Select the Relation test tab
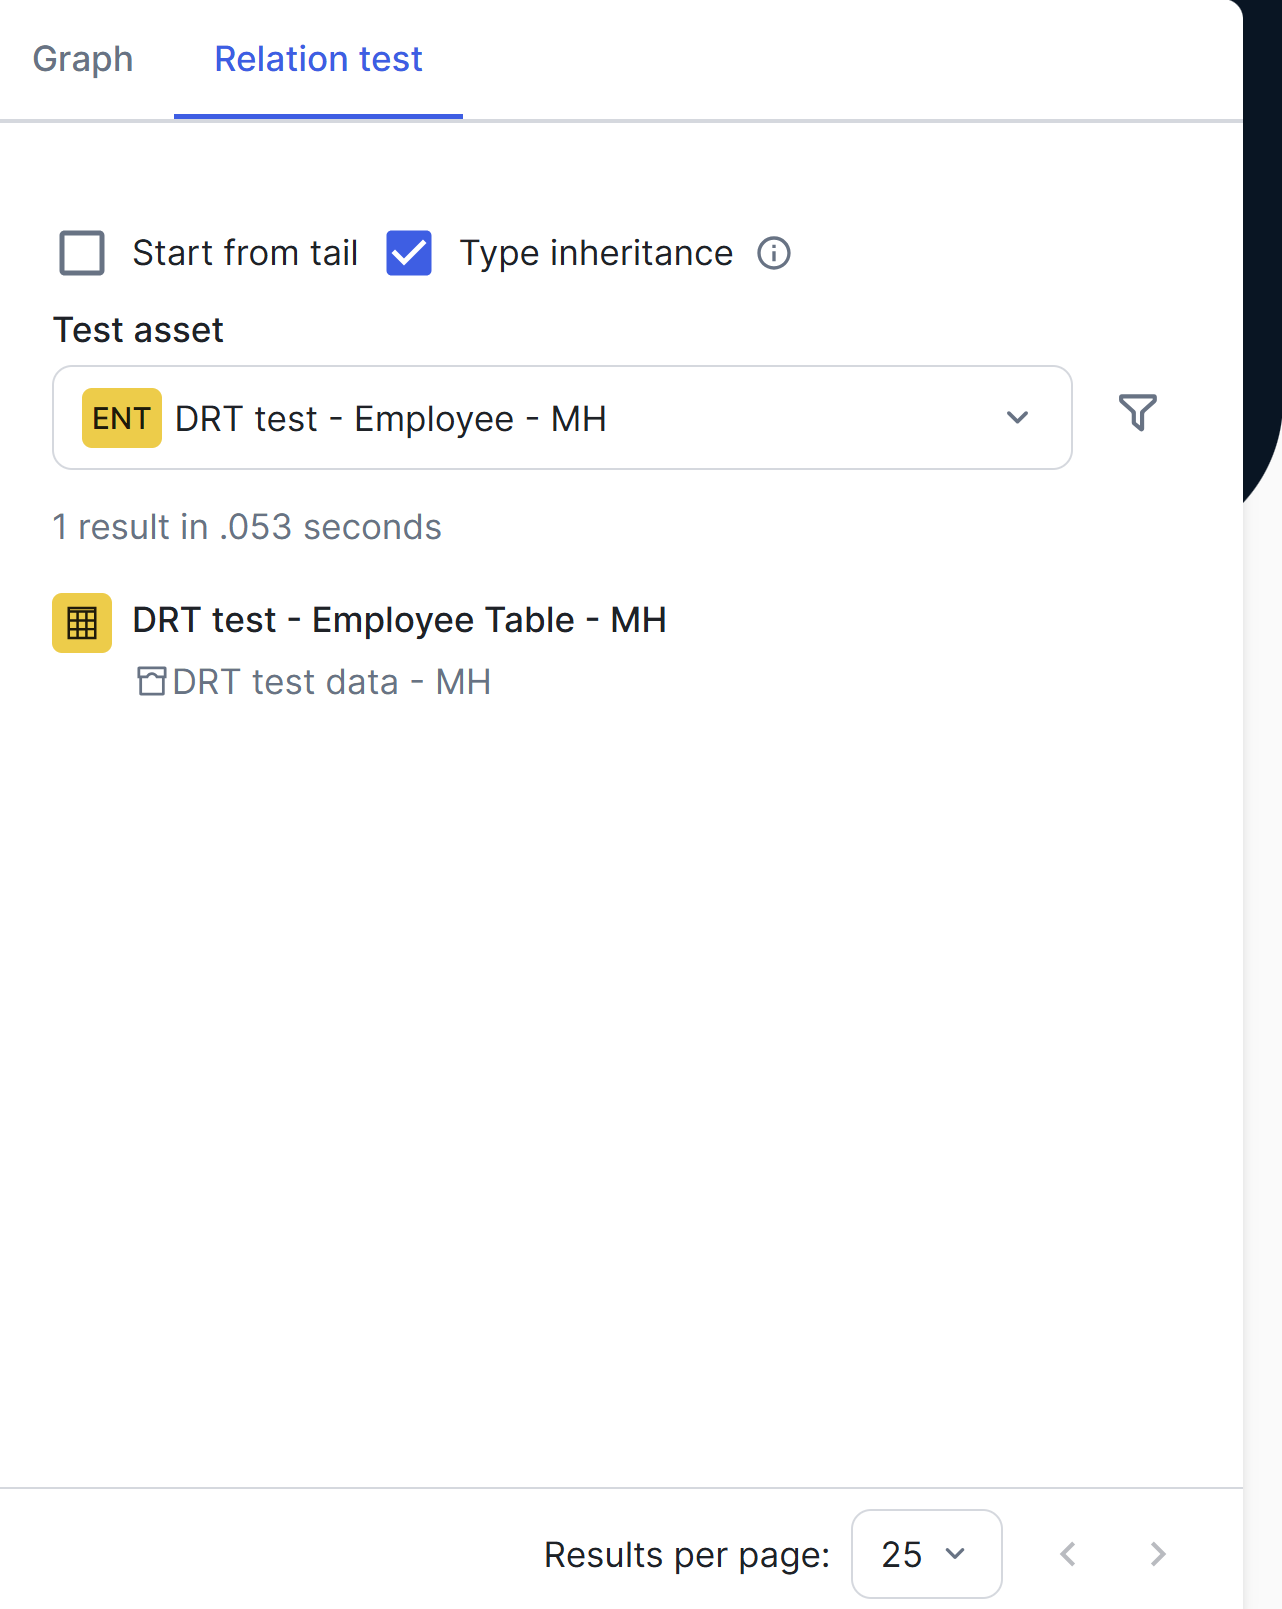The height and width of the screenshot is (1609, 1282). (318, 59)
